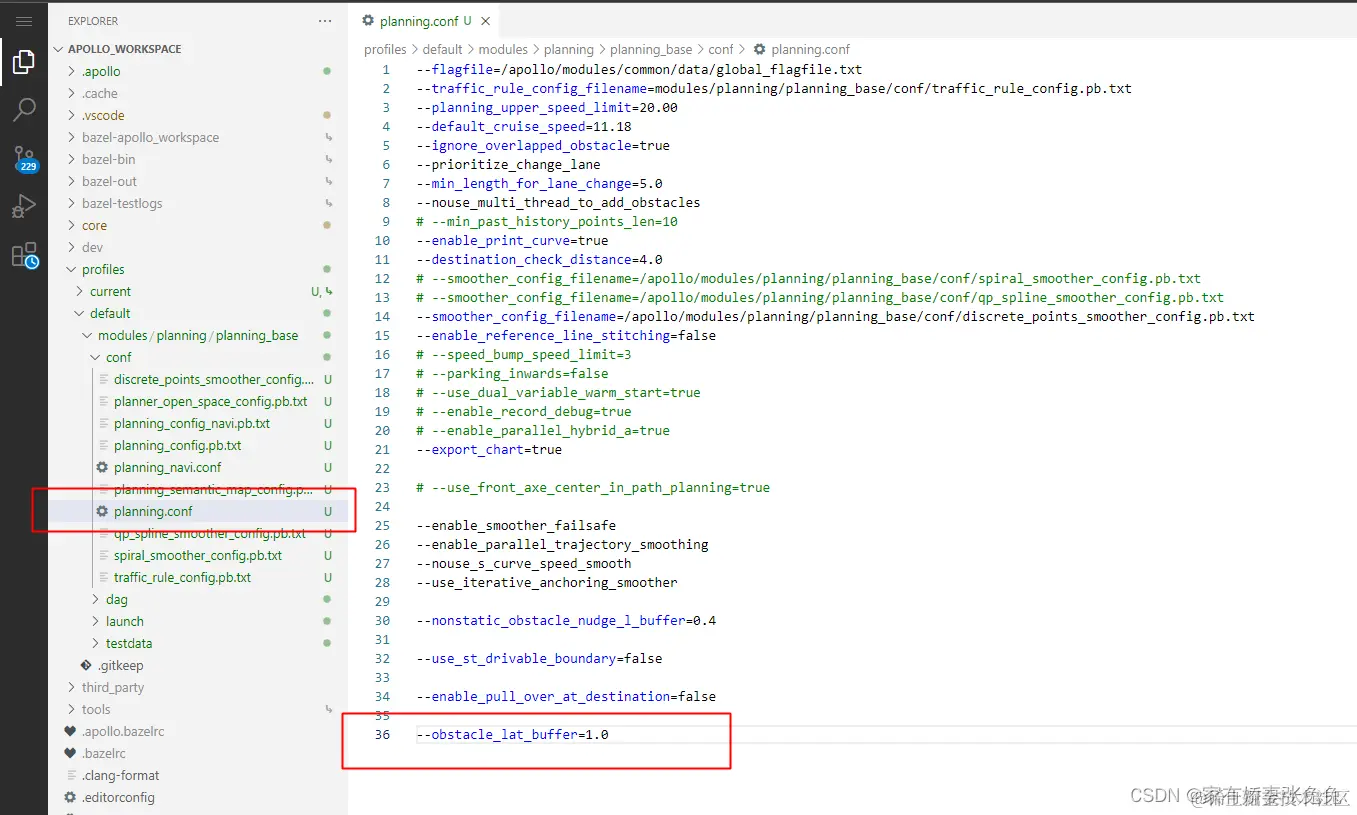Click the --planning_upper_speed_limit=20.00 line
Image resolution: width=1357 pixels, height=815 pixels.
[x=547, y=107]
